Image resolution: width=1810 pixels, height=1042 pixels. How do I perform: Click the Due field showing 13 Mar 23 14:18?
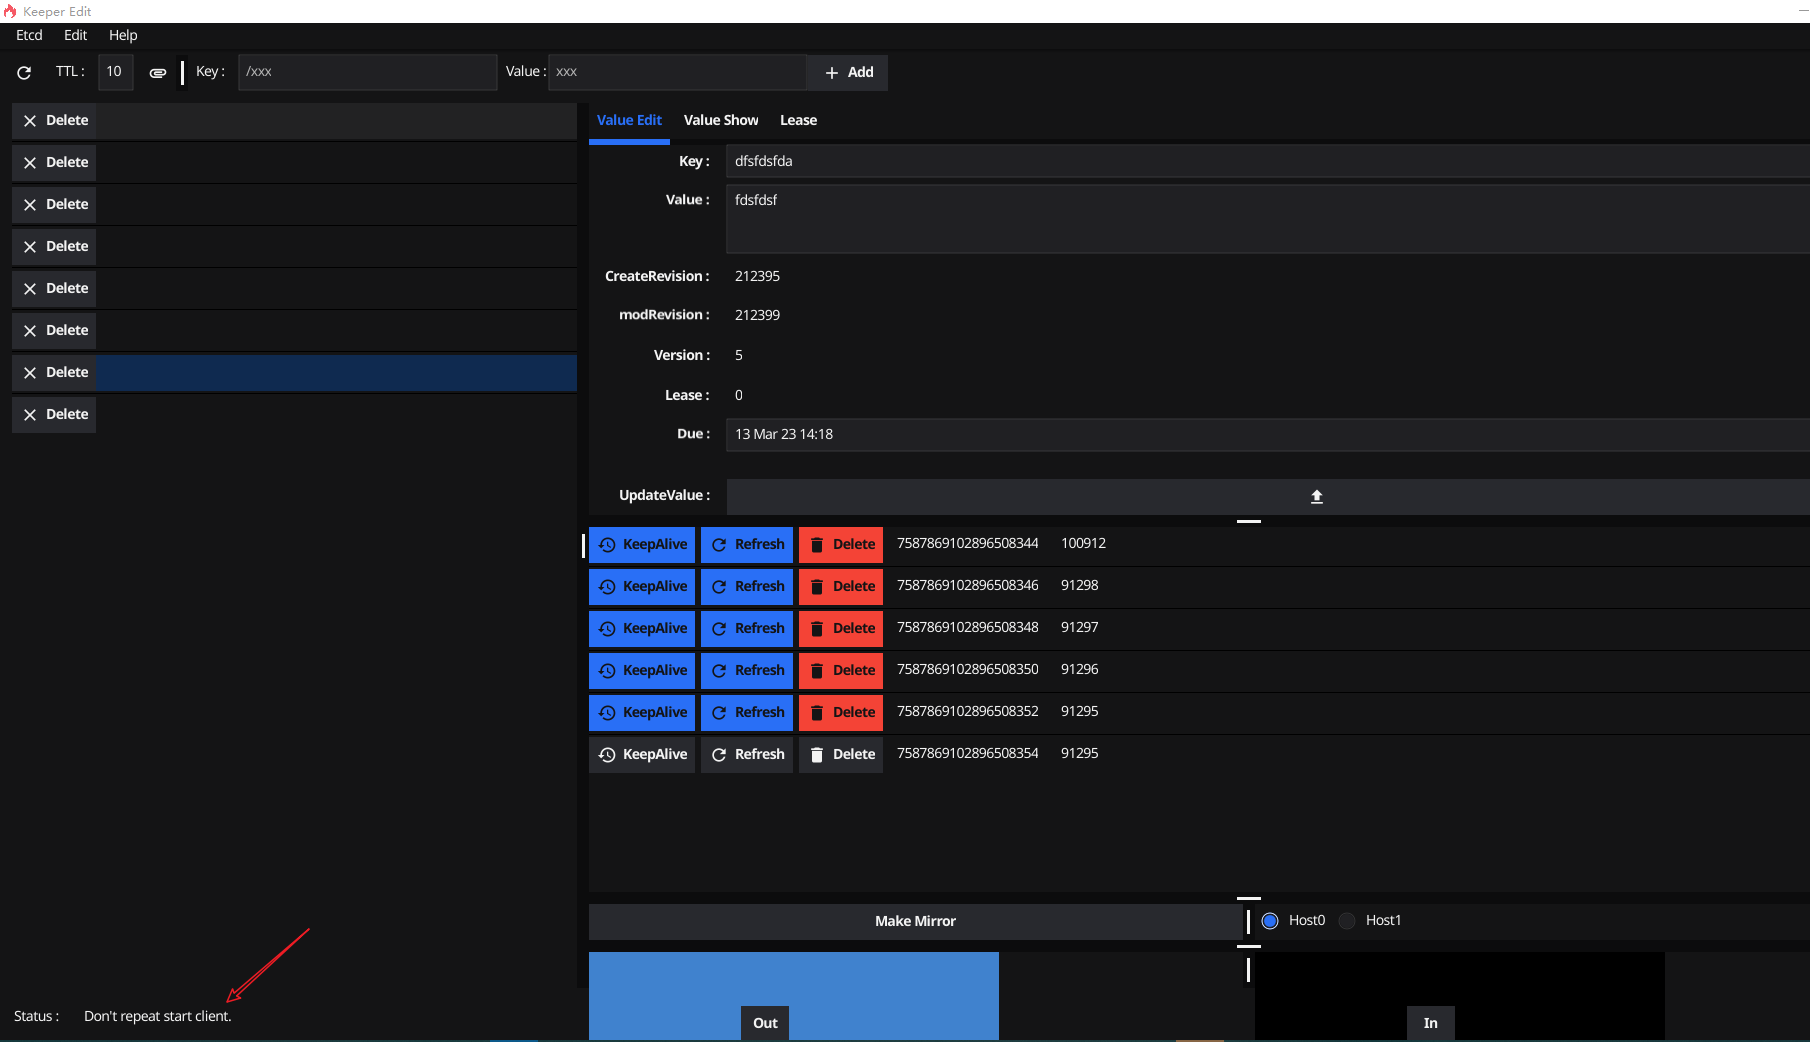[1267, 435]
